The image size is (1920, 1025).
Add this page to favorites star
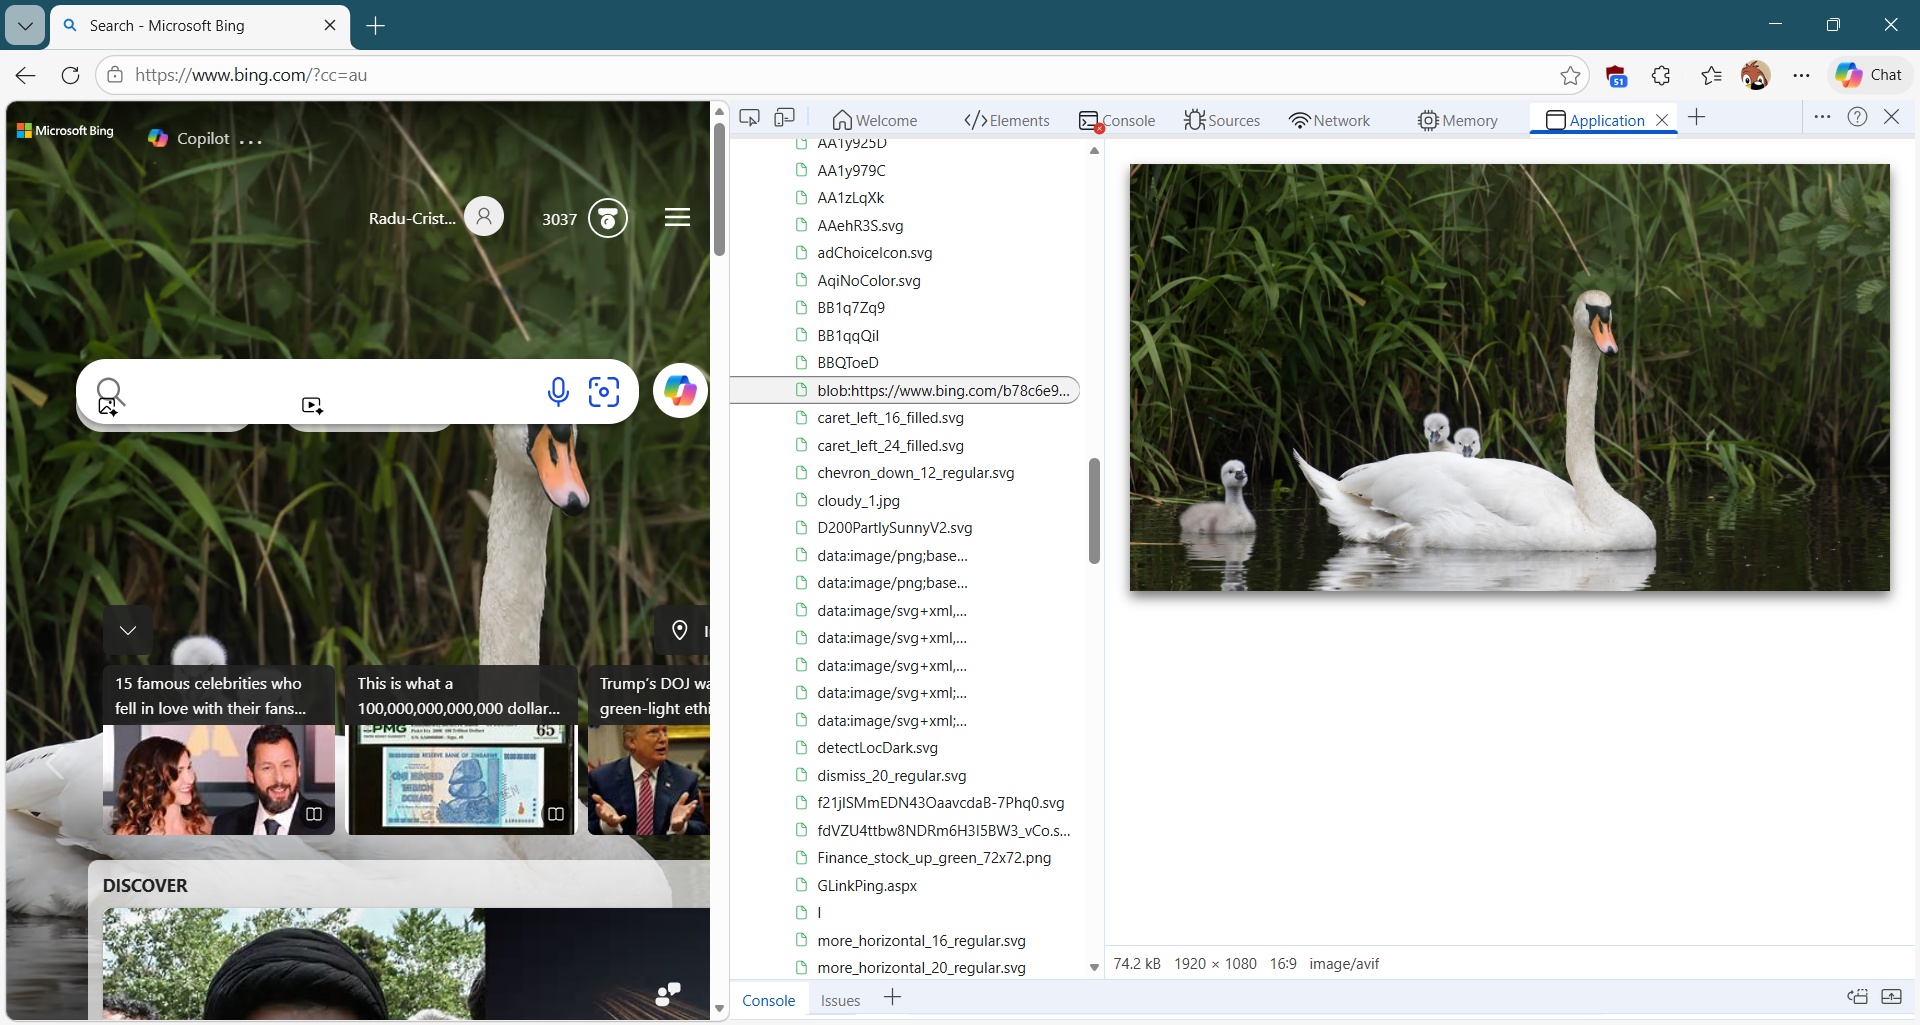click(x=1570, y=75)
